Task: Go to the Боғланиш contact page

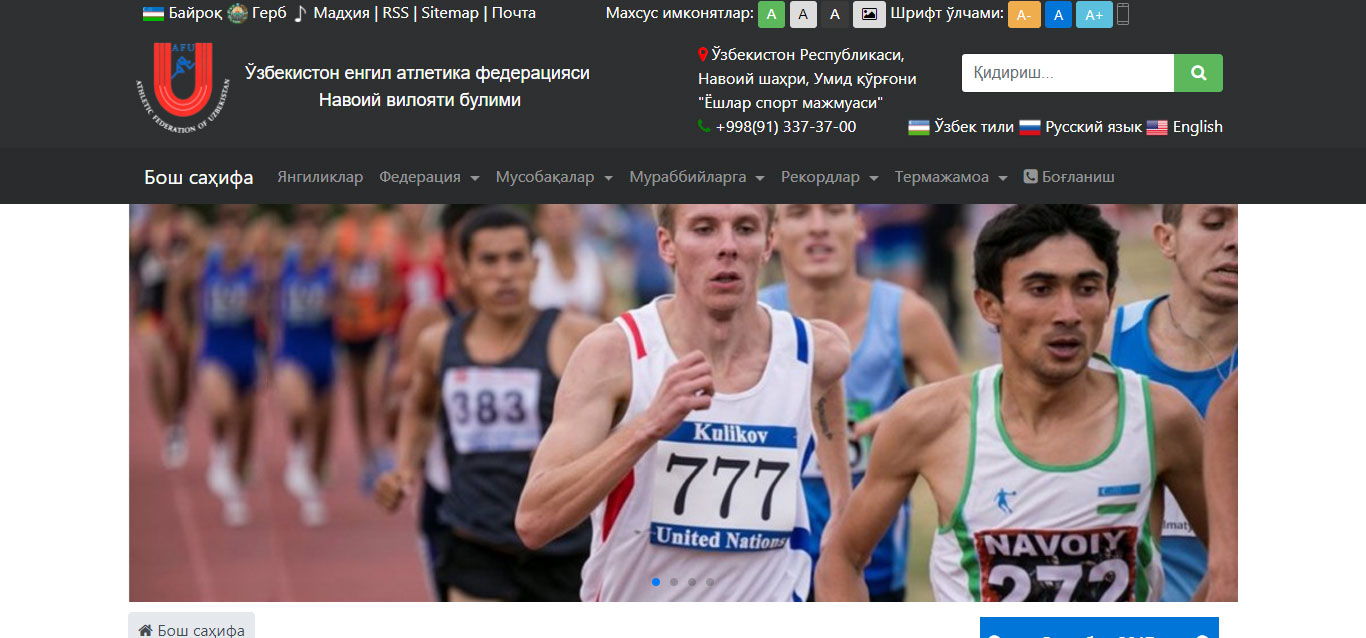Action: (1069, 177)
